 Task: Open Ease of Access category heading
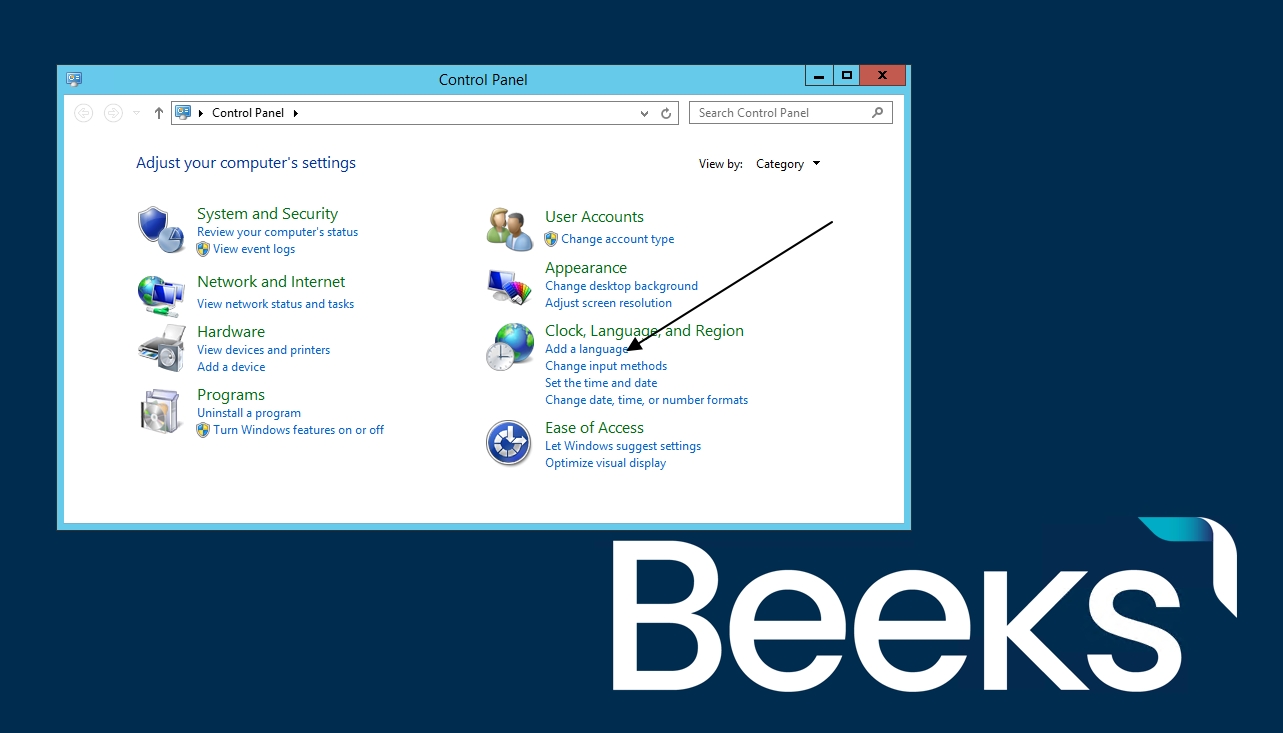pyautogui.click(x=594, y=428)
